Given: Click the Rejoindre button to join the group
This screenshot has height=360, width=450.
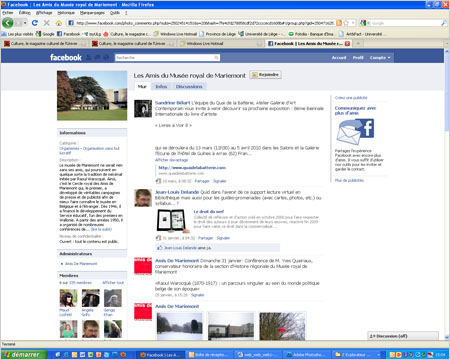Looking at the screenshot, I should point(266,75).
